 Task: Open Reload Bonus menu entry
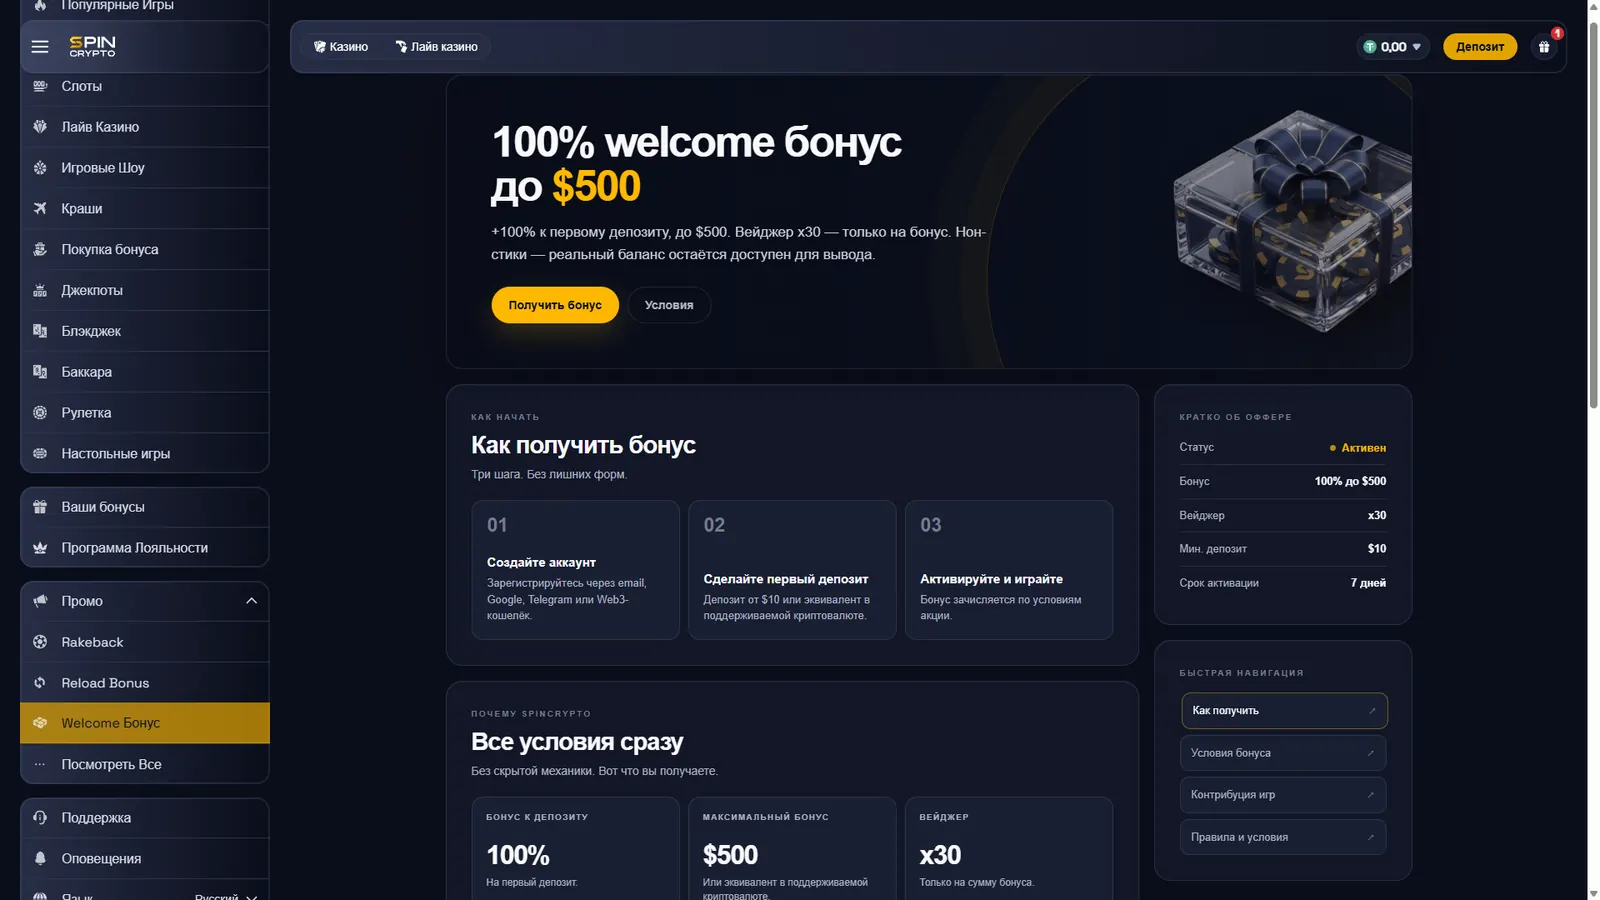click(145, 683)
